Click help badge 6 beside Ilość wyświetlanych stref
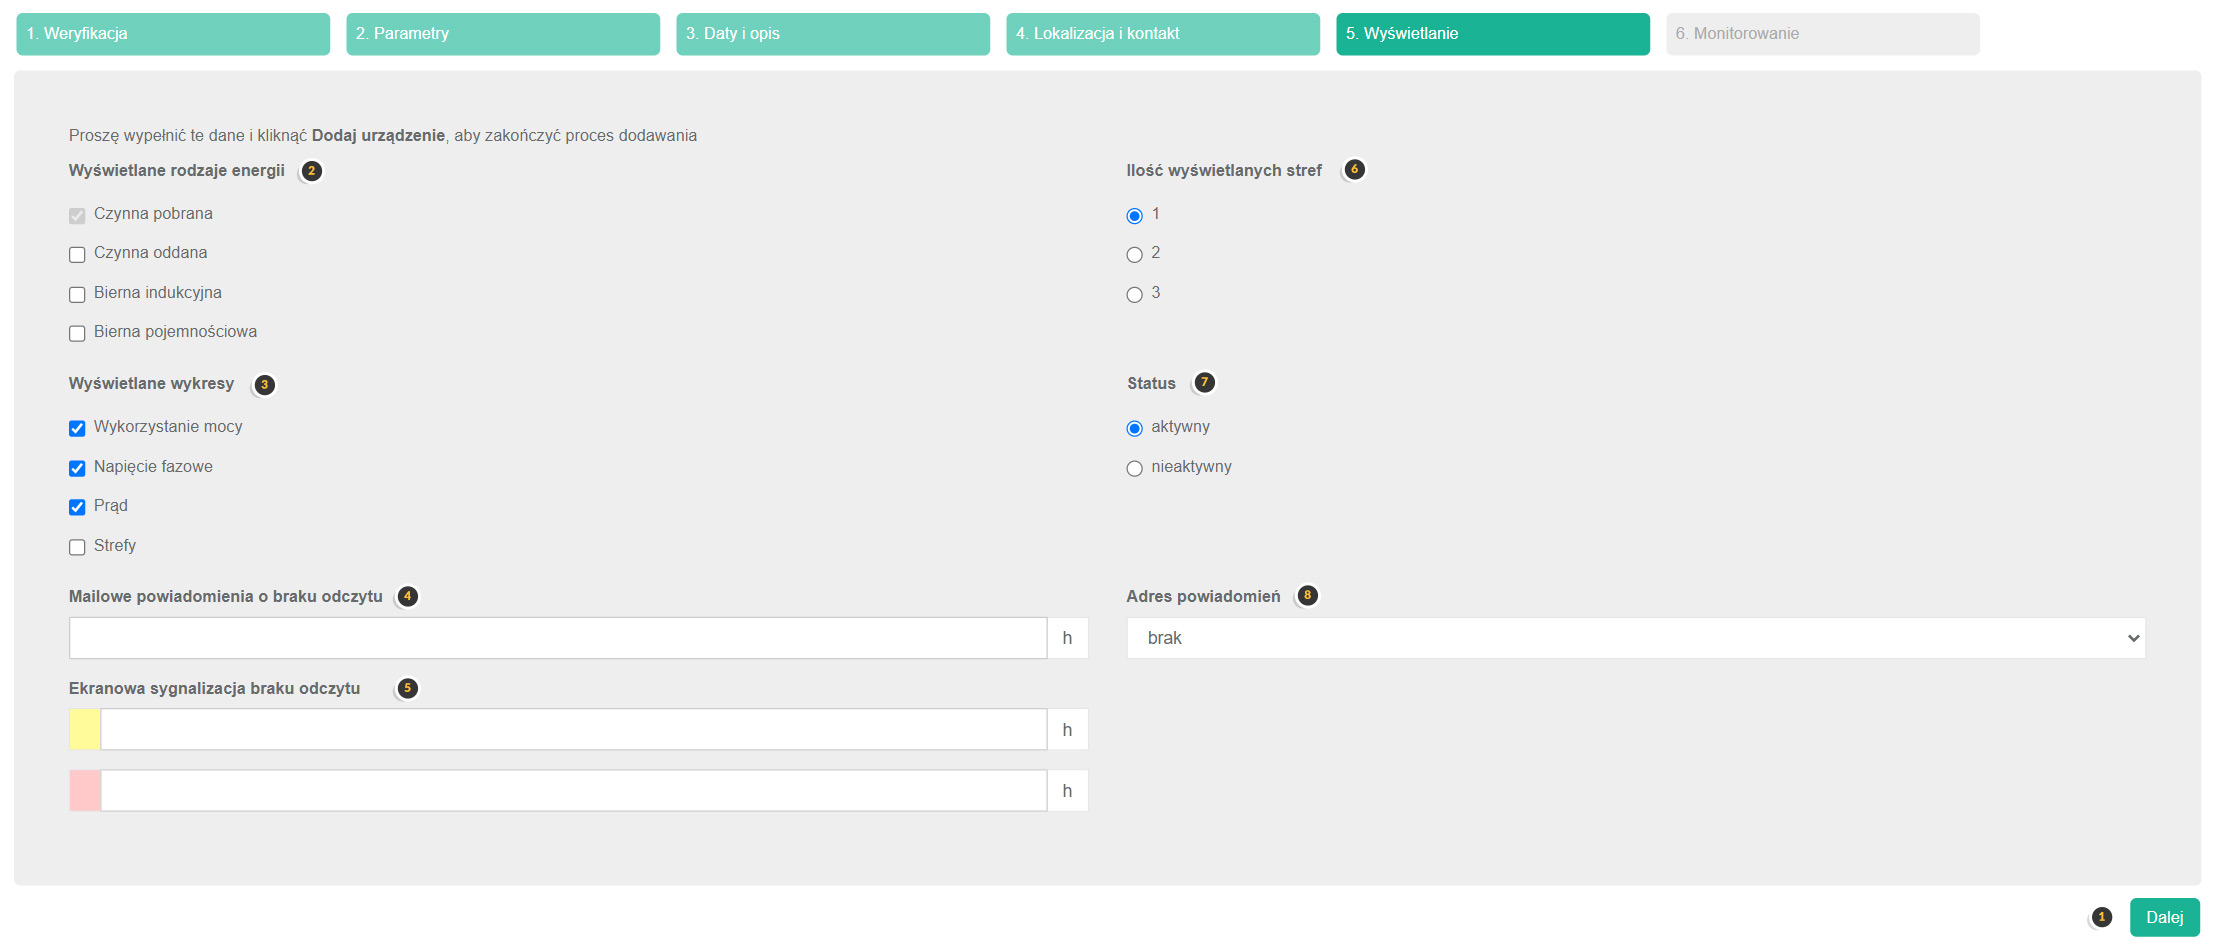Viewport: 2220px width, 952px height. point(1354,170)
